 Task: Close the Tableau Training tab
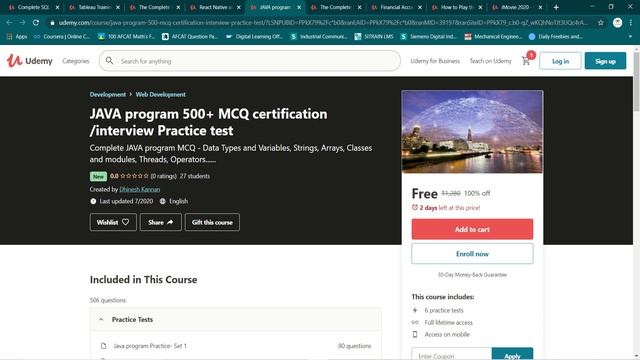118,7
